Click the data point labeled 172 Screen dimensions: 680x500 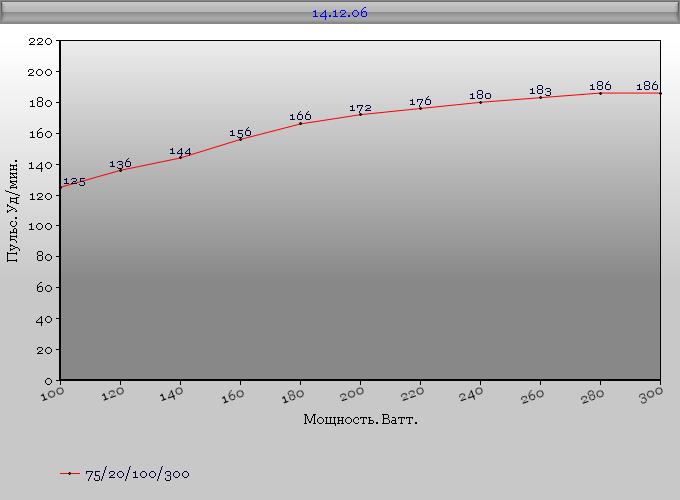[360, 114]
